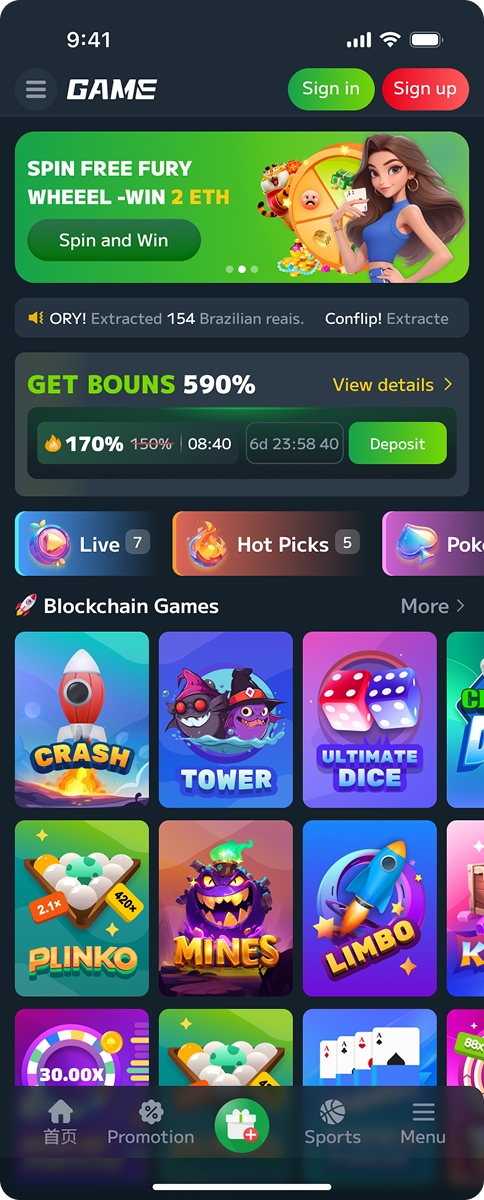Expand View details chevron
Image resolution: width=484 pixels, height=1200 pixels.
click(x=448, y=385)
